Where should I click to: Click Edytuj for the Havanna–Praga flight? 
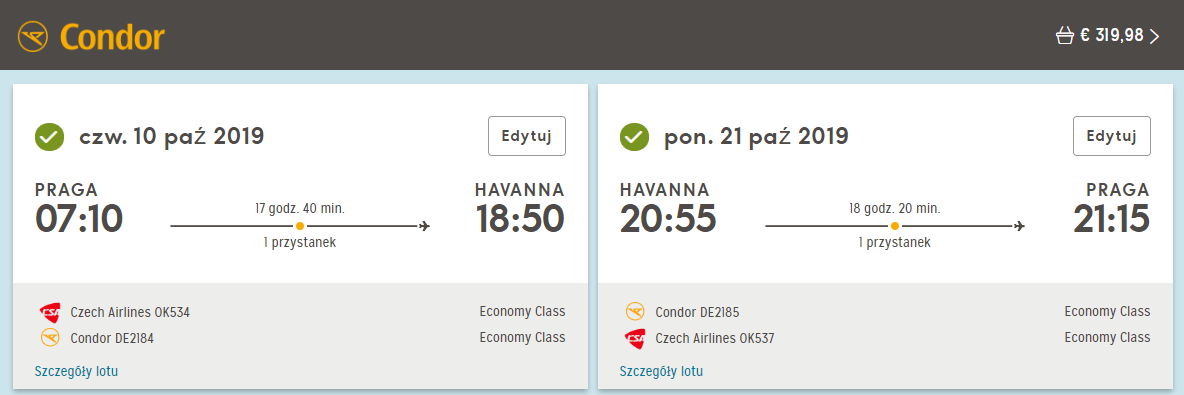[x=1112, y=136]
